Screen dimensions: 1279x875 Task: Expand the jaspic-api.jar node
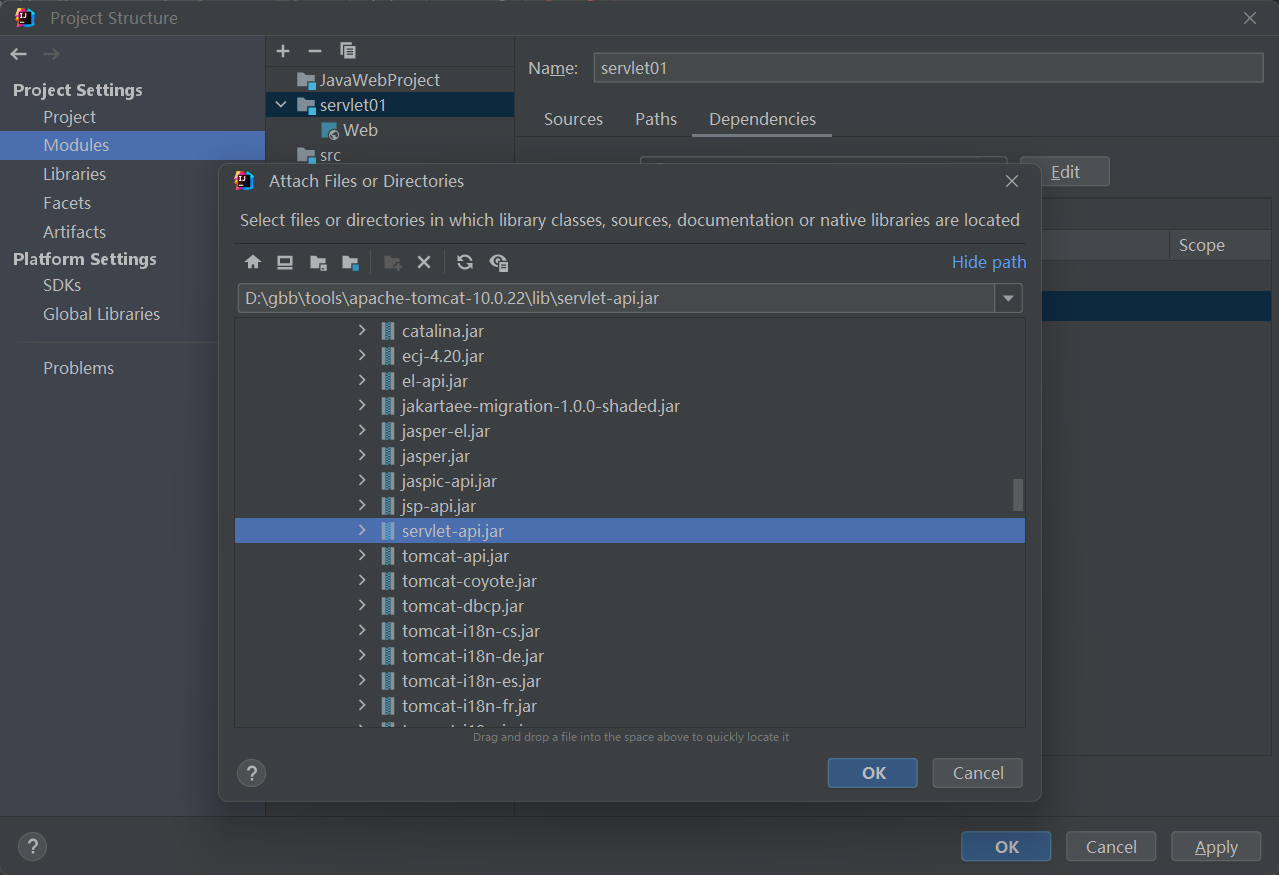[362, 481]
